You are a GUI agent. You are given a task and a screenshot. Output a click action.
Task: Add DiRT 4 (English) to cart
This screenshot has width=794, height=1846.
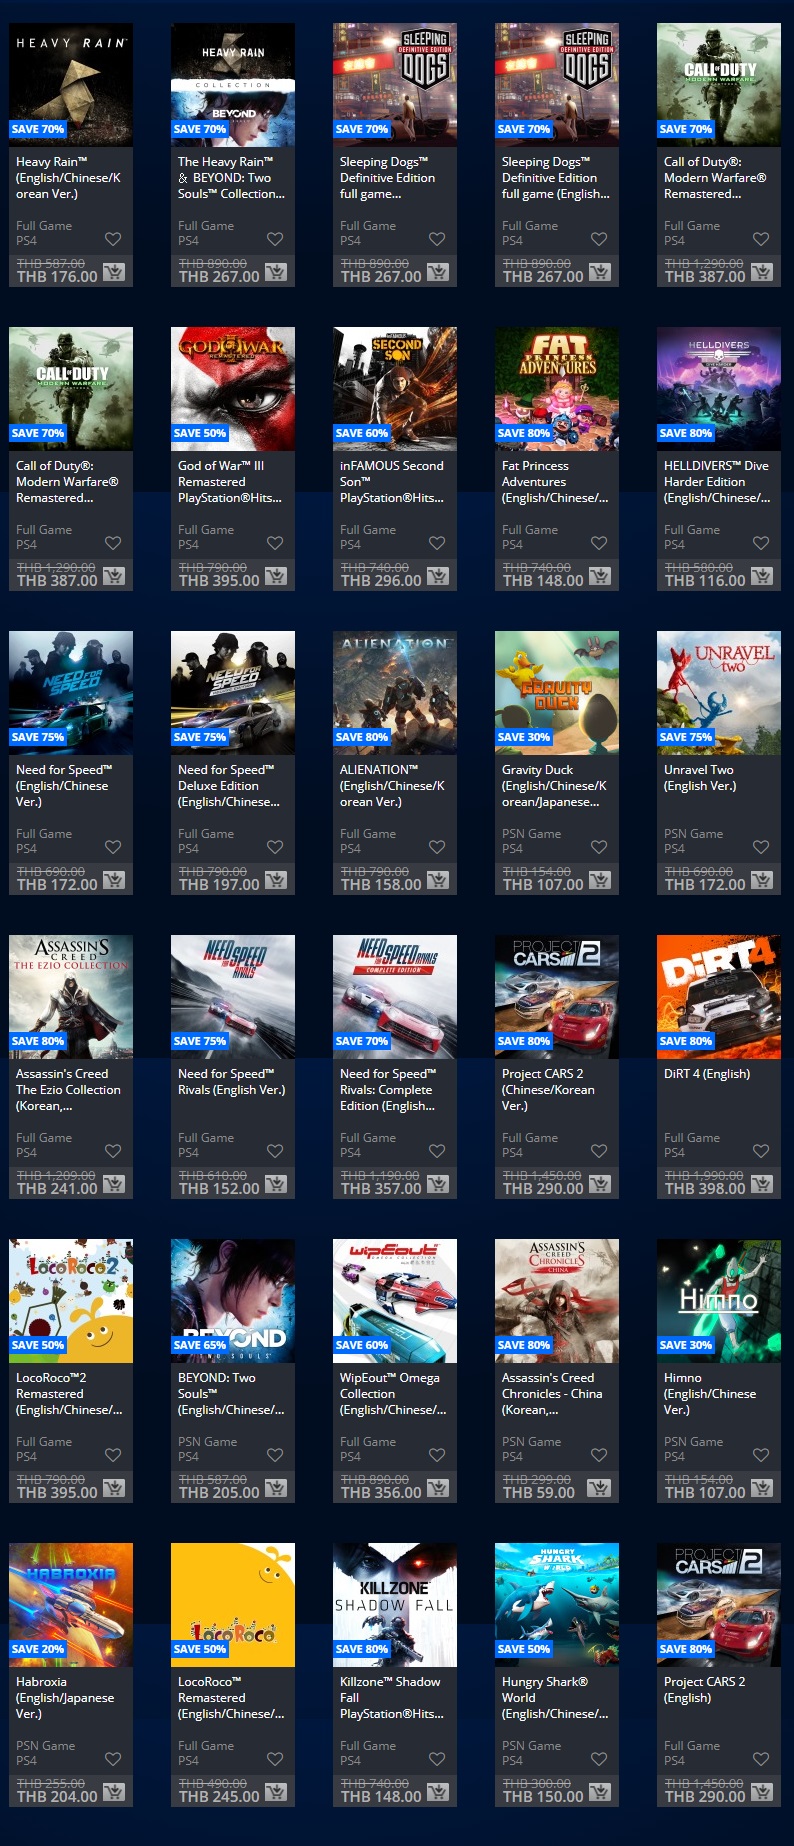[x=762, y=1184]
